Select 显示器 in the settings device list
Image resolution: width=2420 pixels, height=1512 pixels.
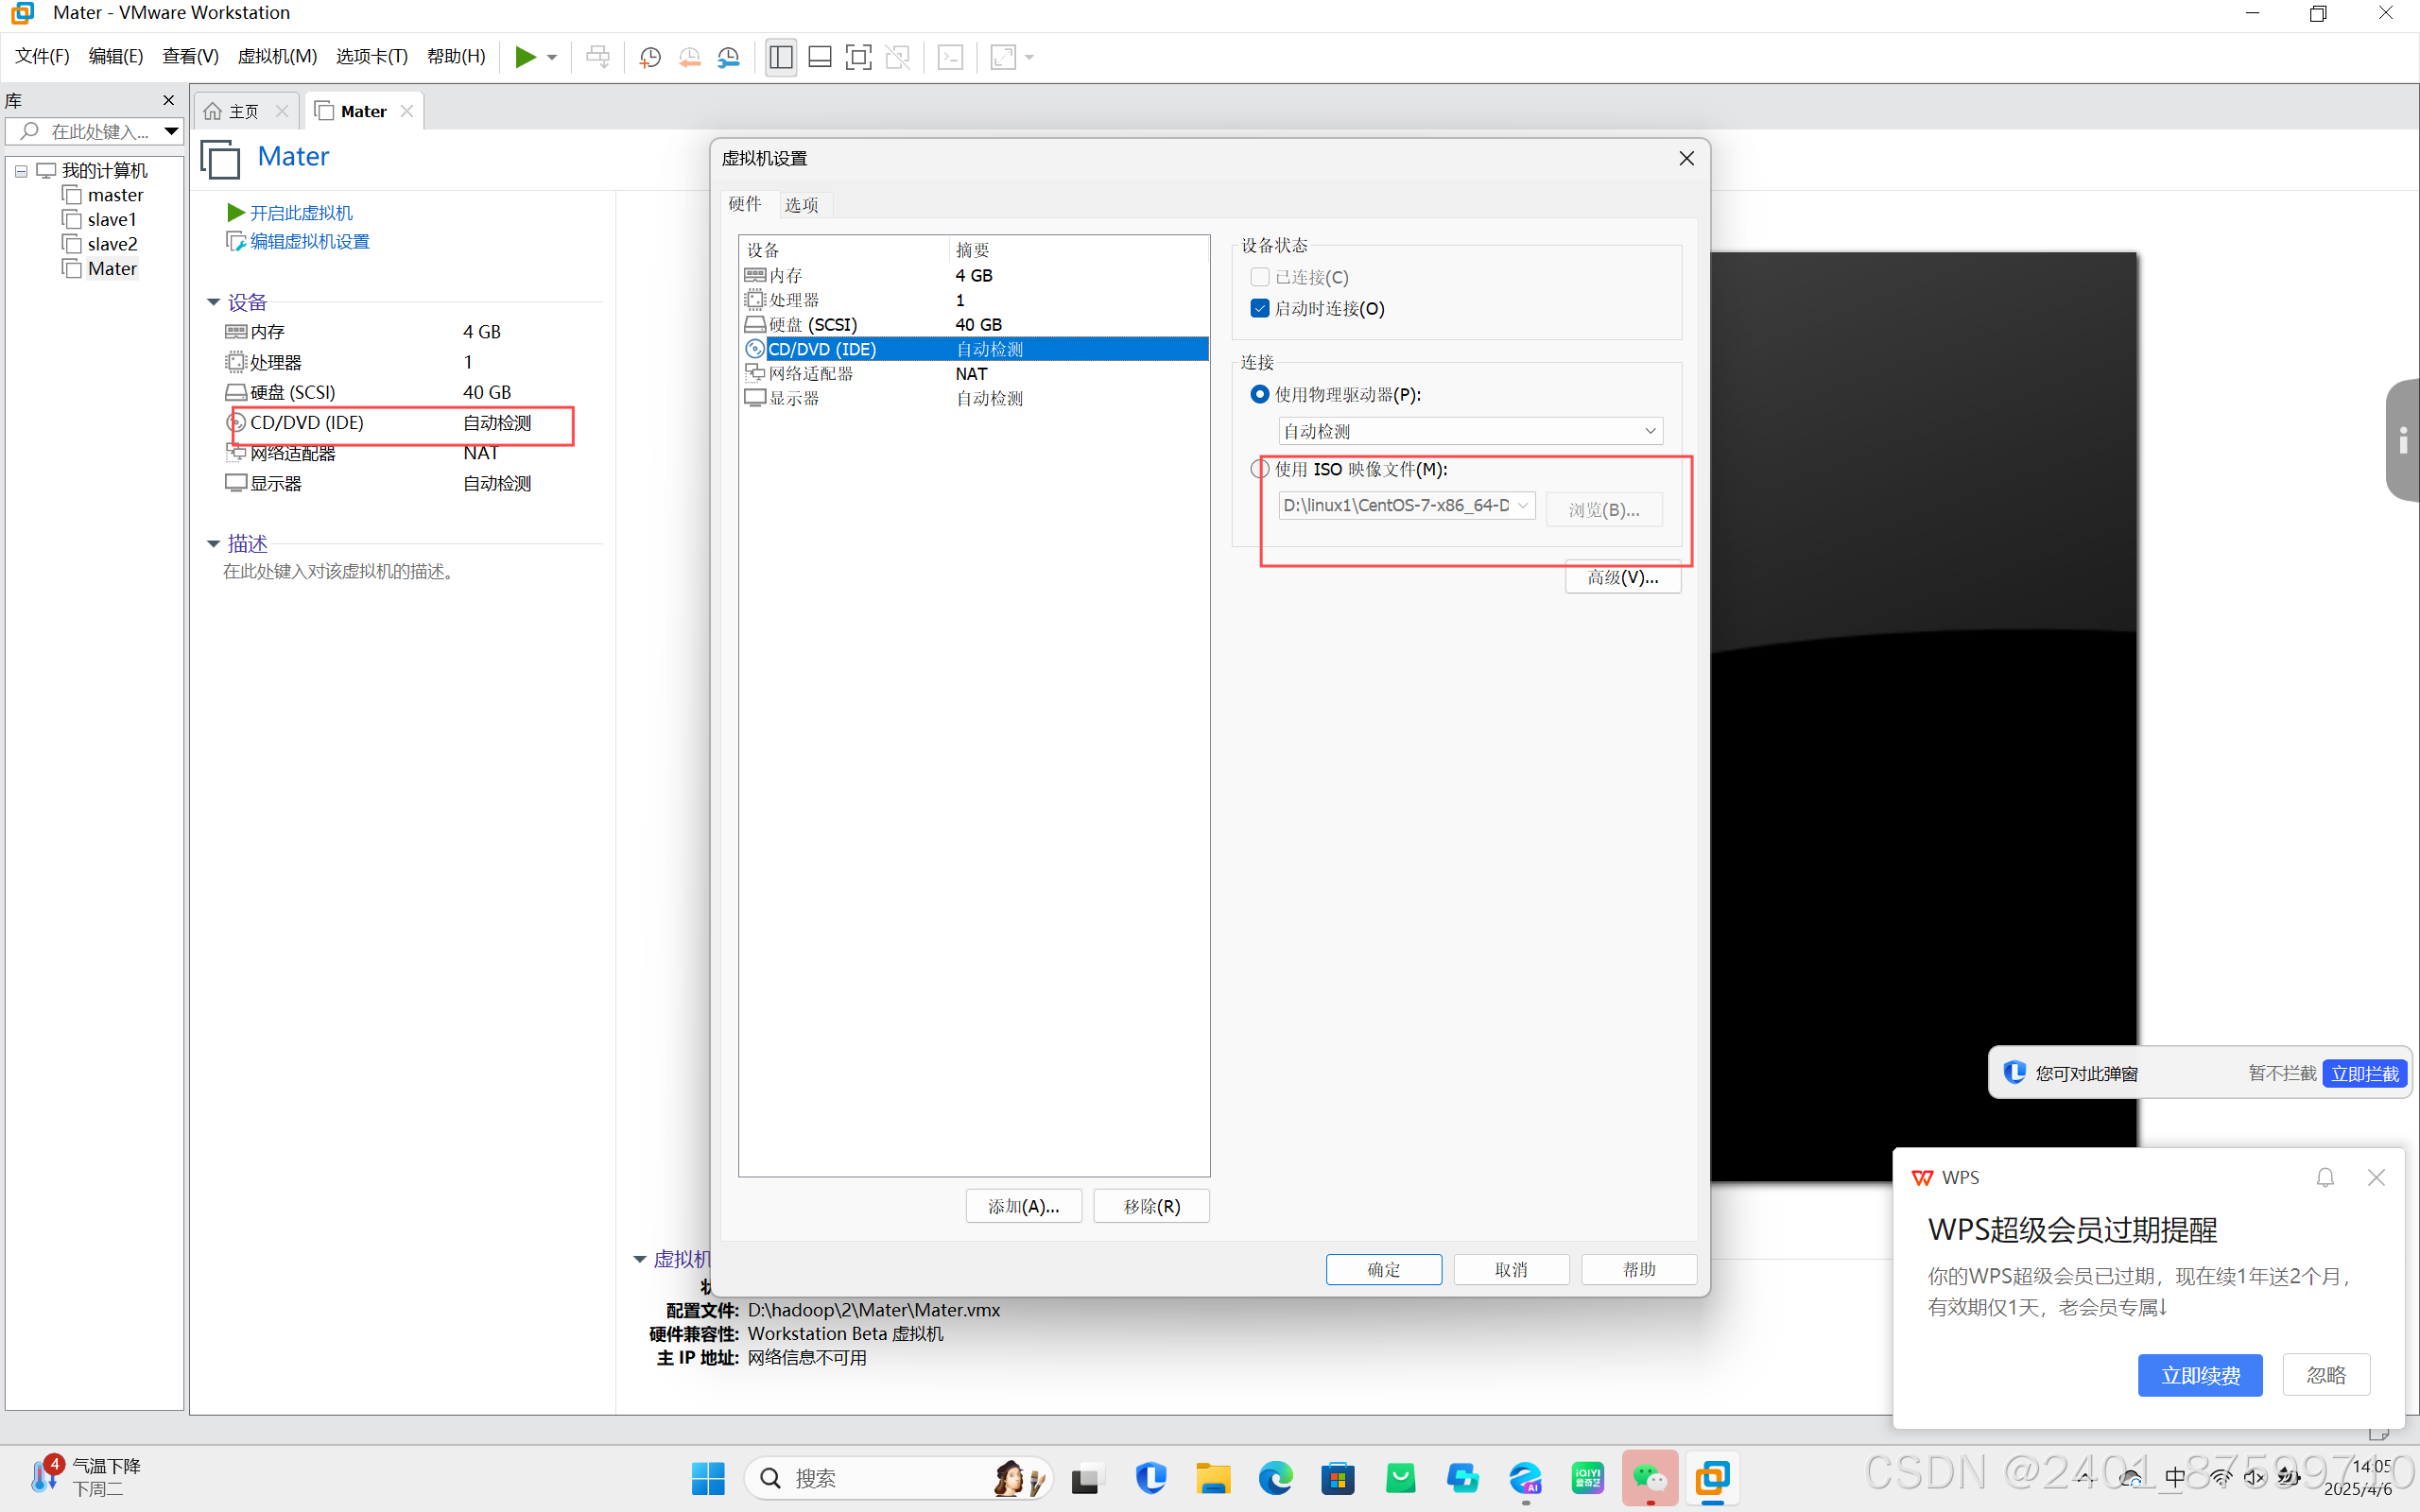click(974, 398)
